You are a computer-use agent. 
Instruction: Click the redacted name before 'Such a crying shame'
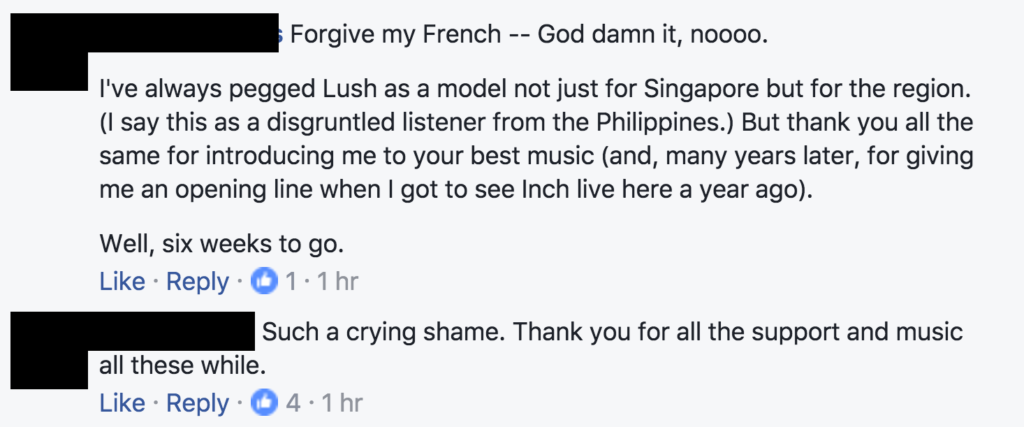[x=177, y=331]
